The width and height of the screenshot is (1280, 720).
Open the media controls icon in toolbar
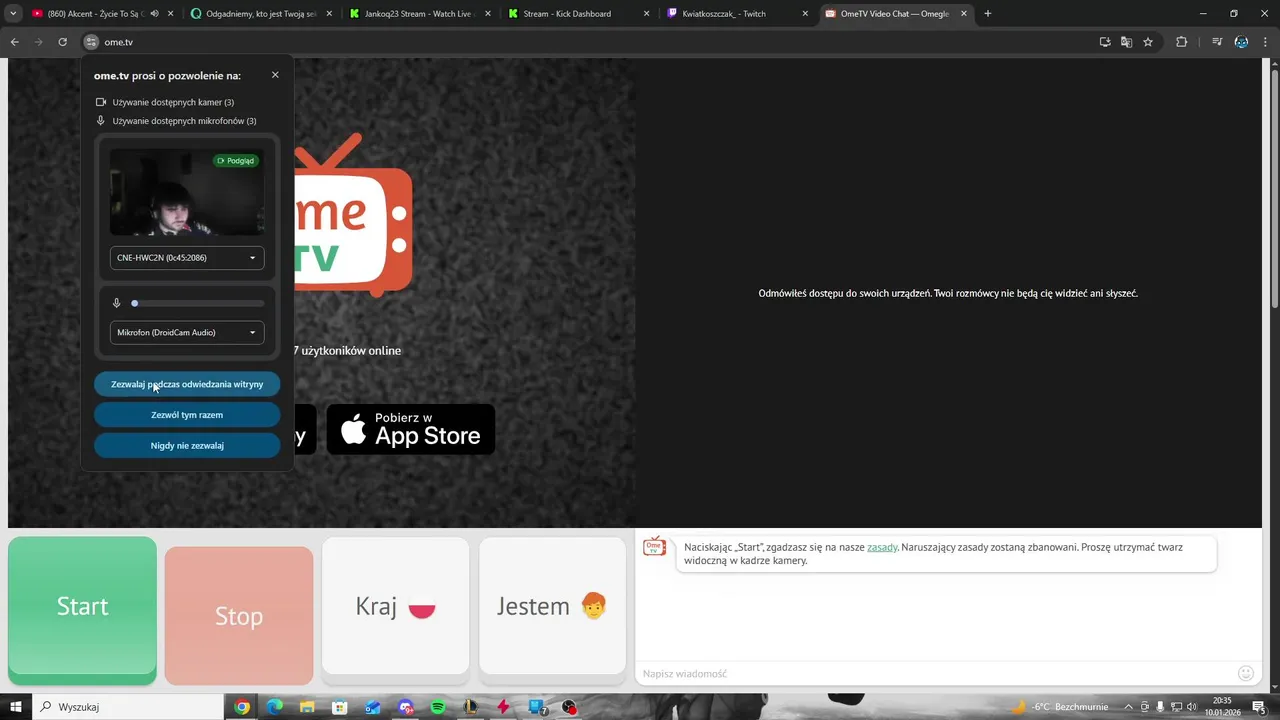tap(1217, 42)
